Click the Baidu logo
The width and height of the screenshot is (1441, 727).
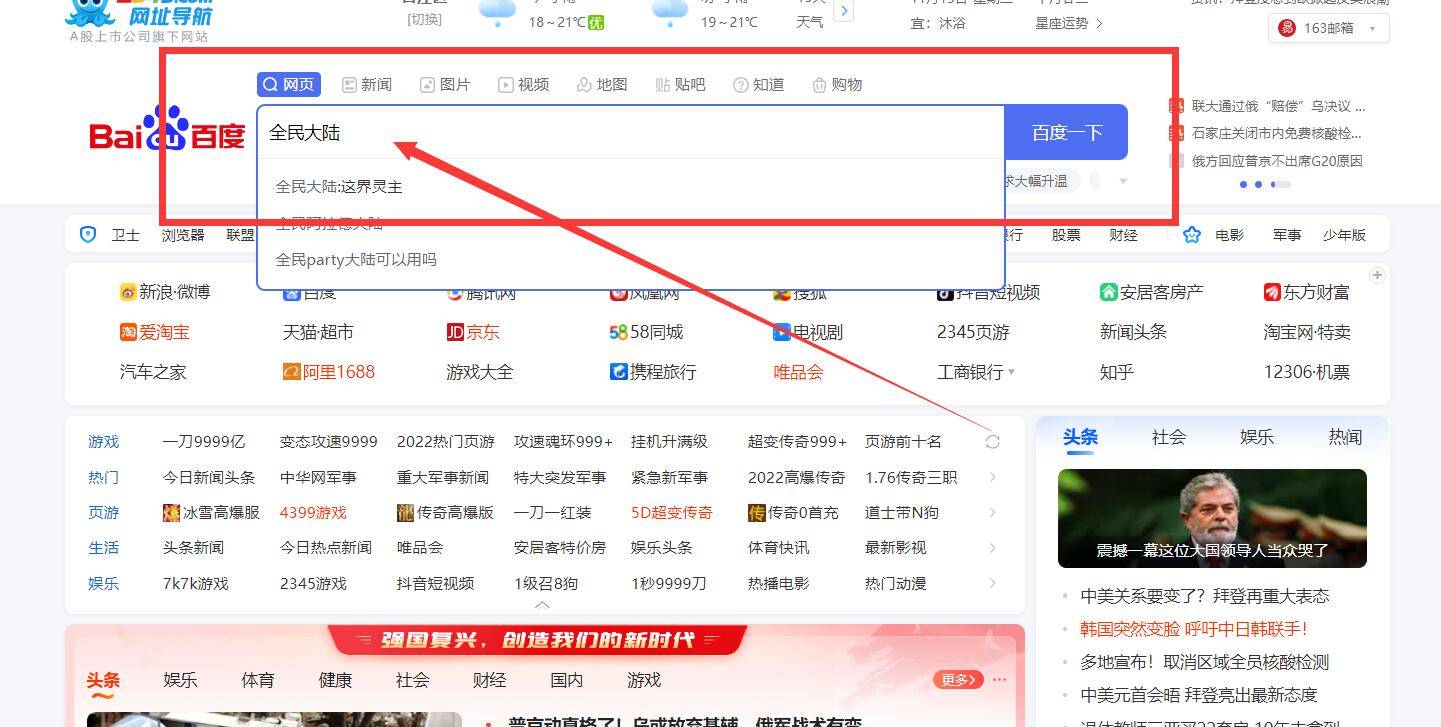point(167,130)
